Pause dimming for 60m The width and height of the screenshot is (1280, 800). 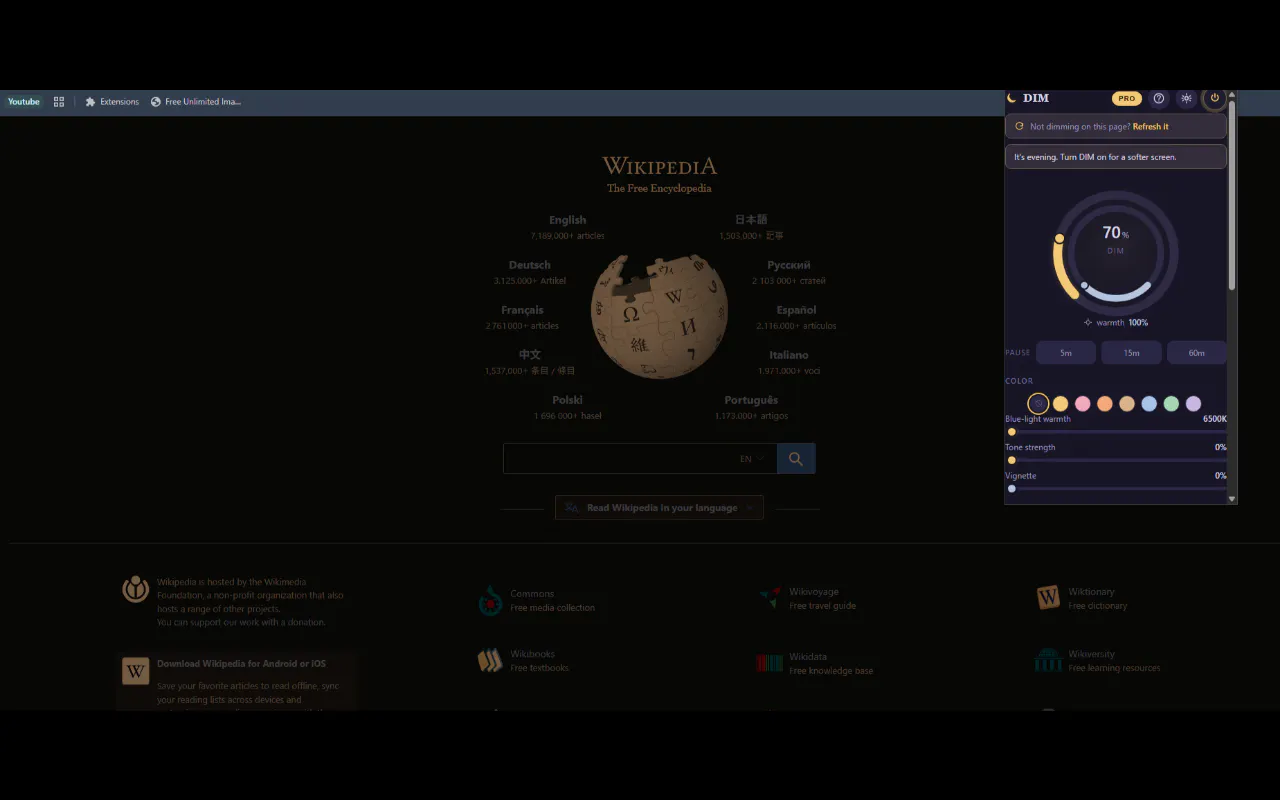point(1196,352)
